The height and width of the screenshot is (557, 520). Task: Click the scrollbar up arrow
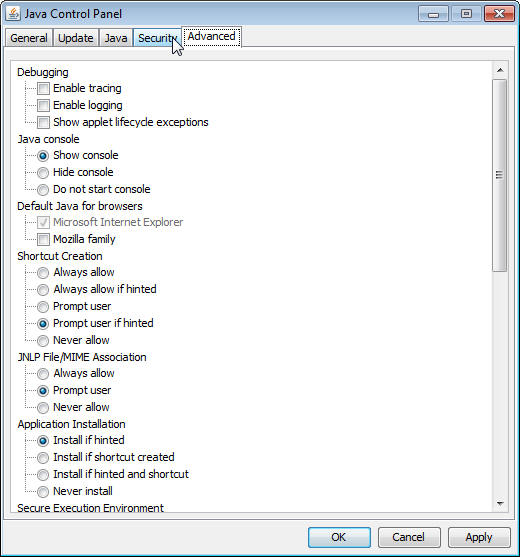500,70
